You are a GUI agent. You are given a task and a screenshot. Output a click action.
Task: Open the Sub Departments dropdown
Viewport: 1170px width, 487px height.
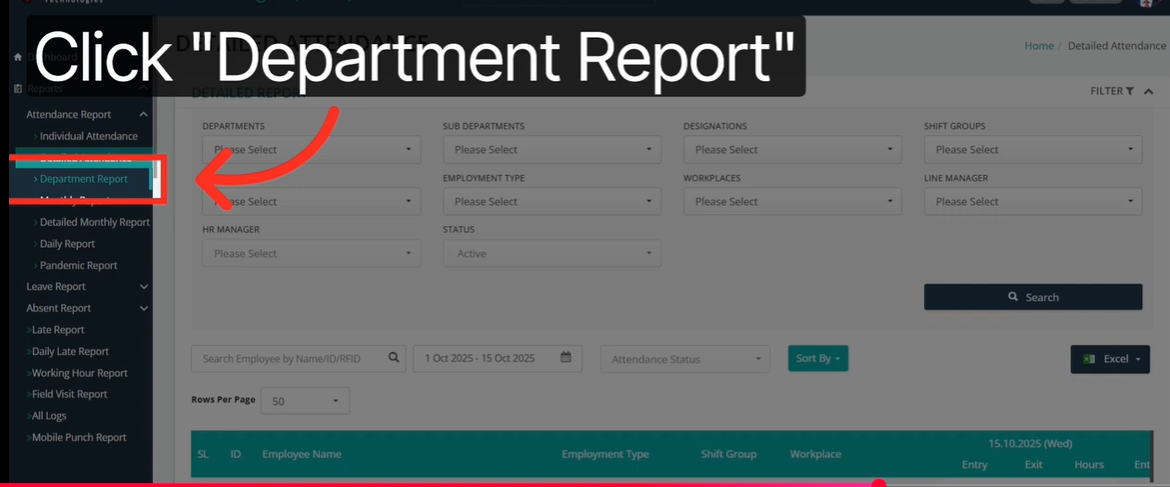click(551, 150)
